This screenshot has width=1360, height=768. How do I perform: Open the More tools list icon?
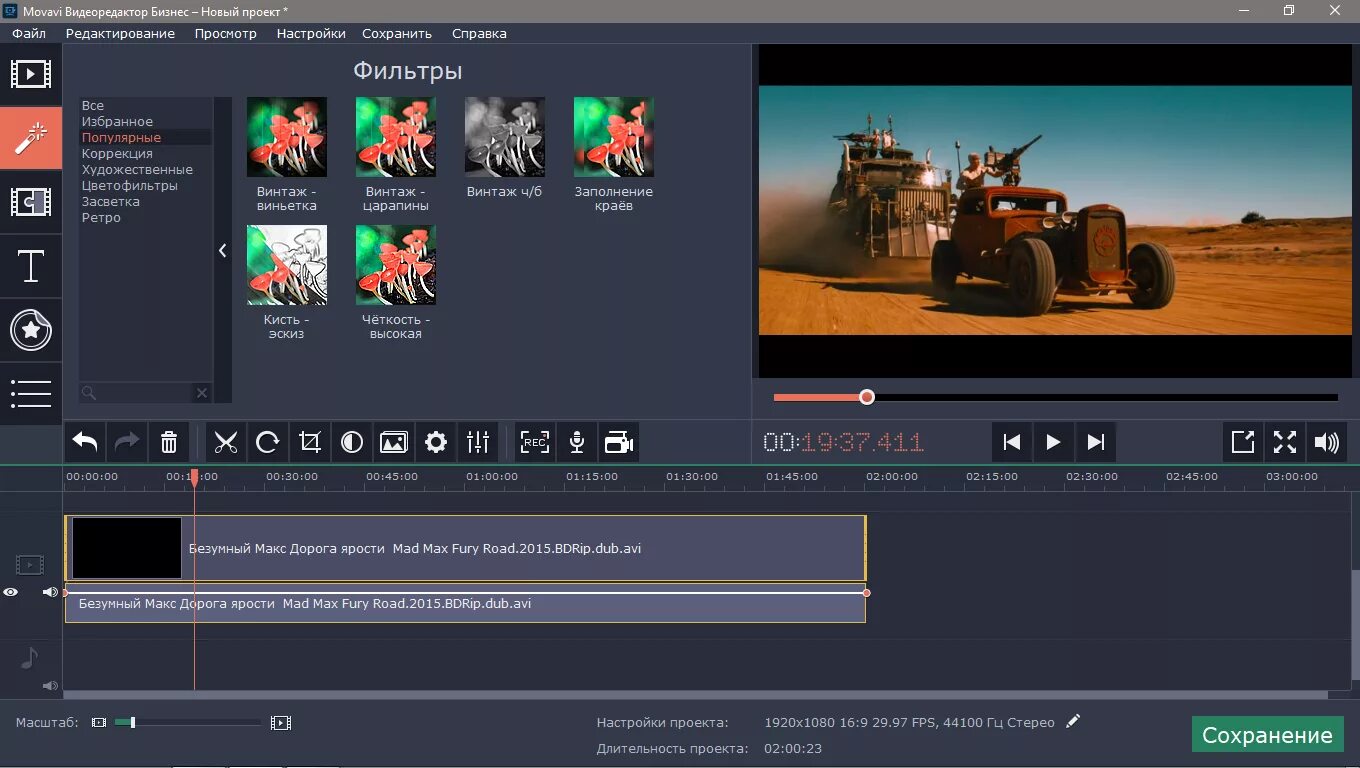(31, 393)
